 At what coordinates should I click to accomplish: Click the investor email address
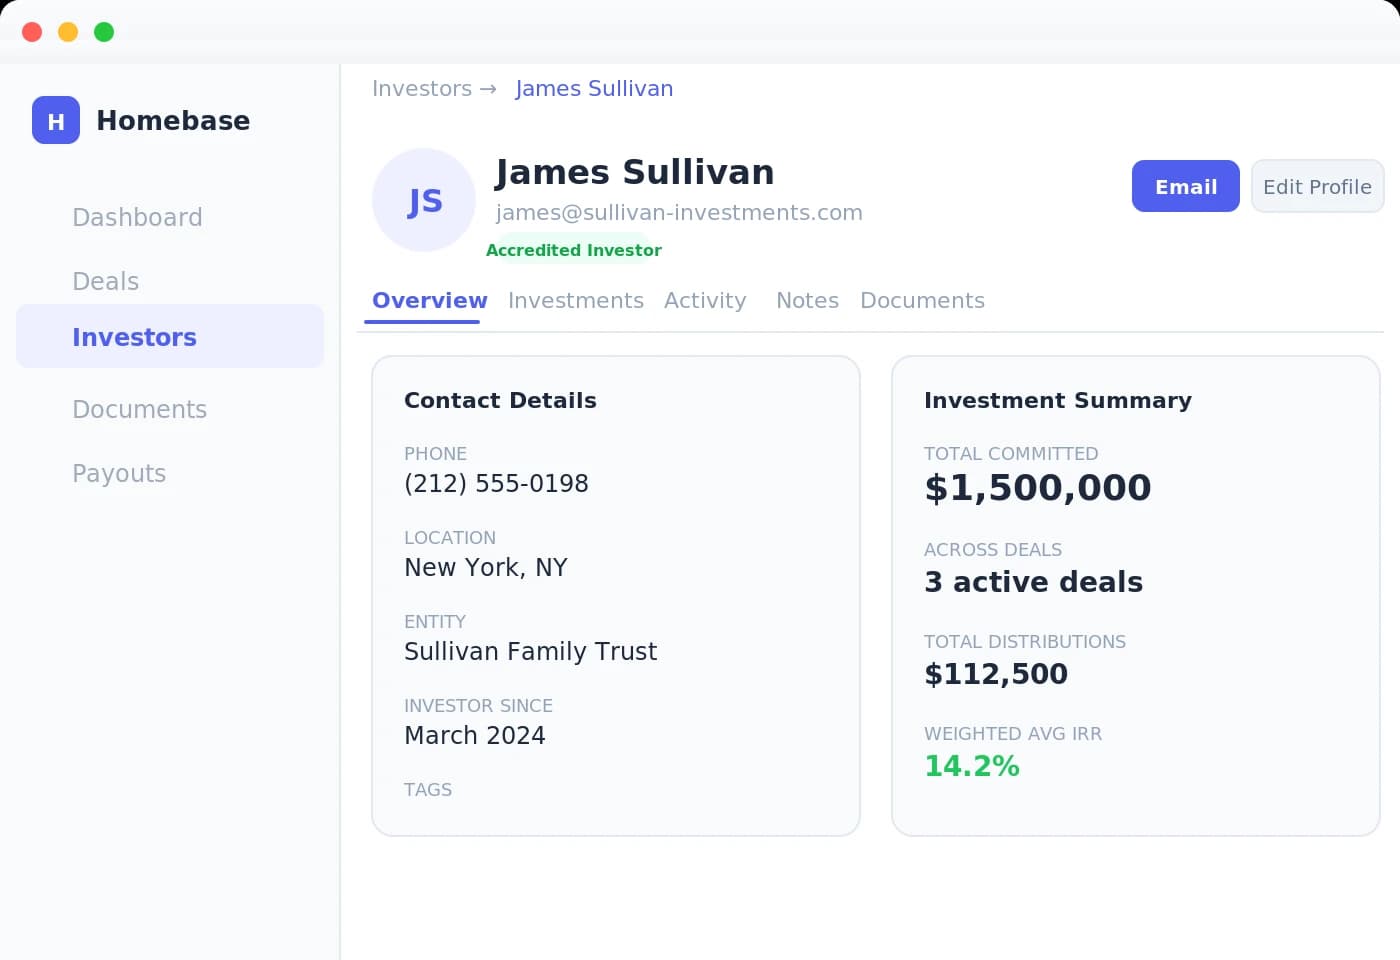click(679, 212)
